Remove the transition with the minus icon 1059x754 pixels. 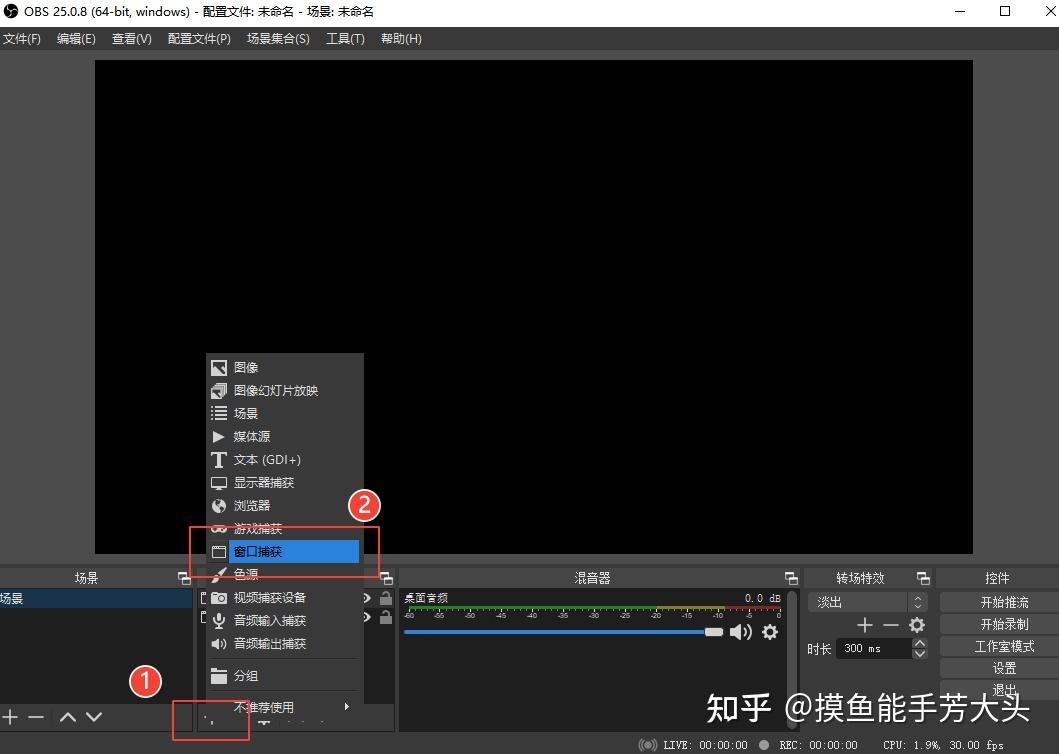(x=891, y=625)
